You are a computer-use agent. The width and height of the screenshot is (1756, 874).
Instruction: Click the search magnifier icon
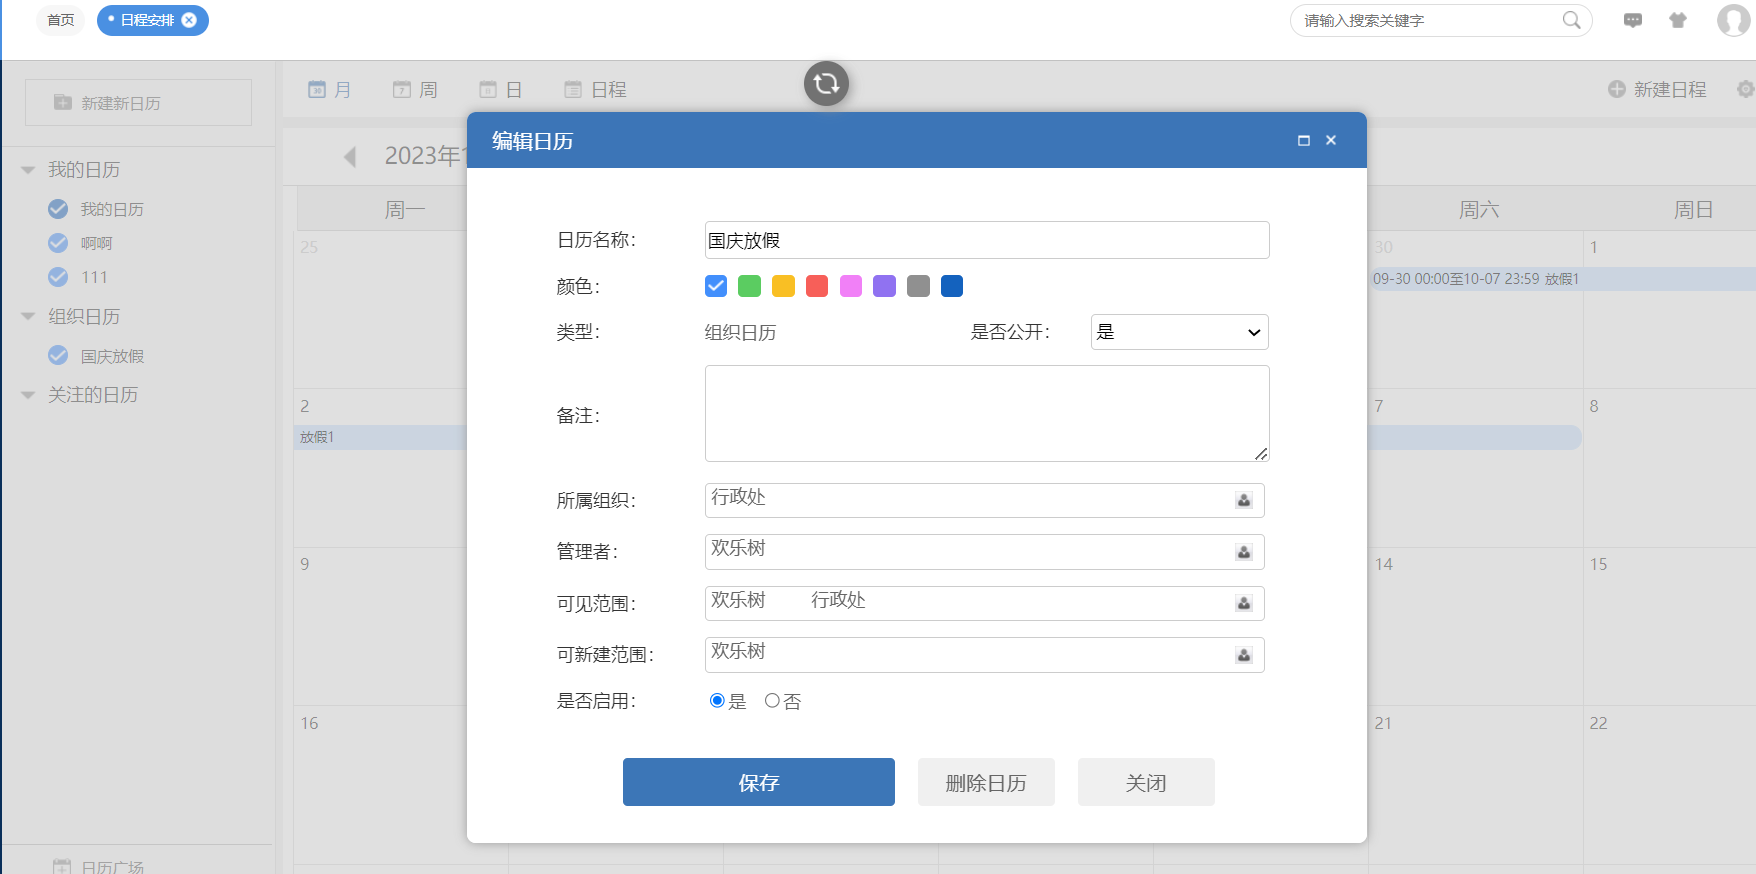(1571, 20)
